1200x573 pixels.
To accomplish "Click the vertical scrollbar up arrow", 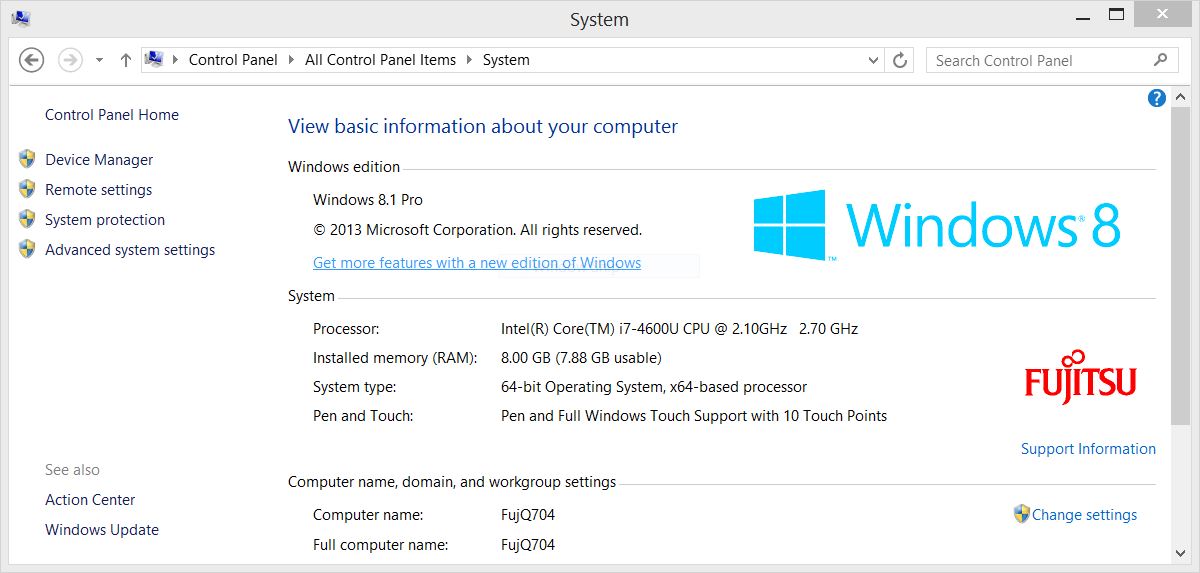I will [x=1180, y=98].
